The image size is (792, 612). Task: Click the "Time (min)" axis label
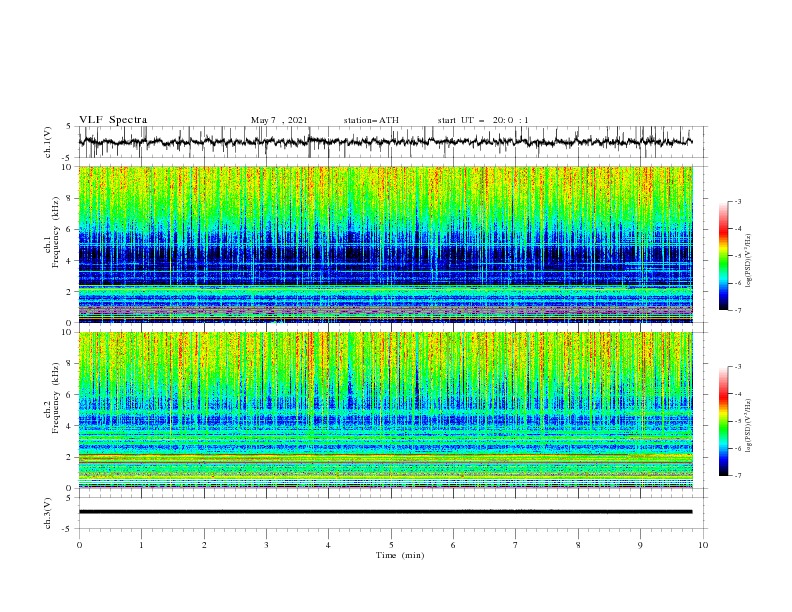(400, 555)
